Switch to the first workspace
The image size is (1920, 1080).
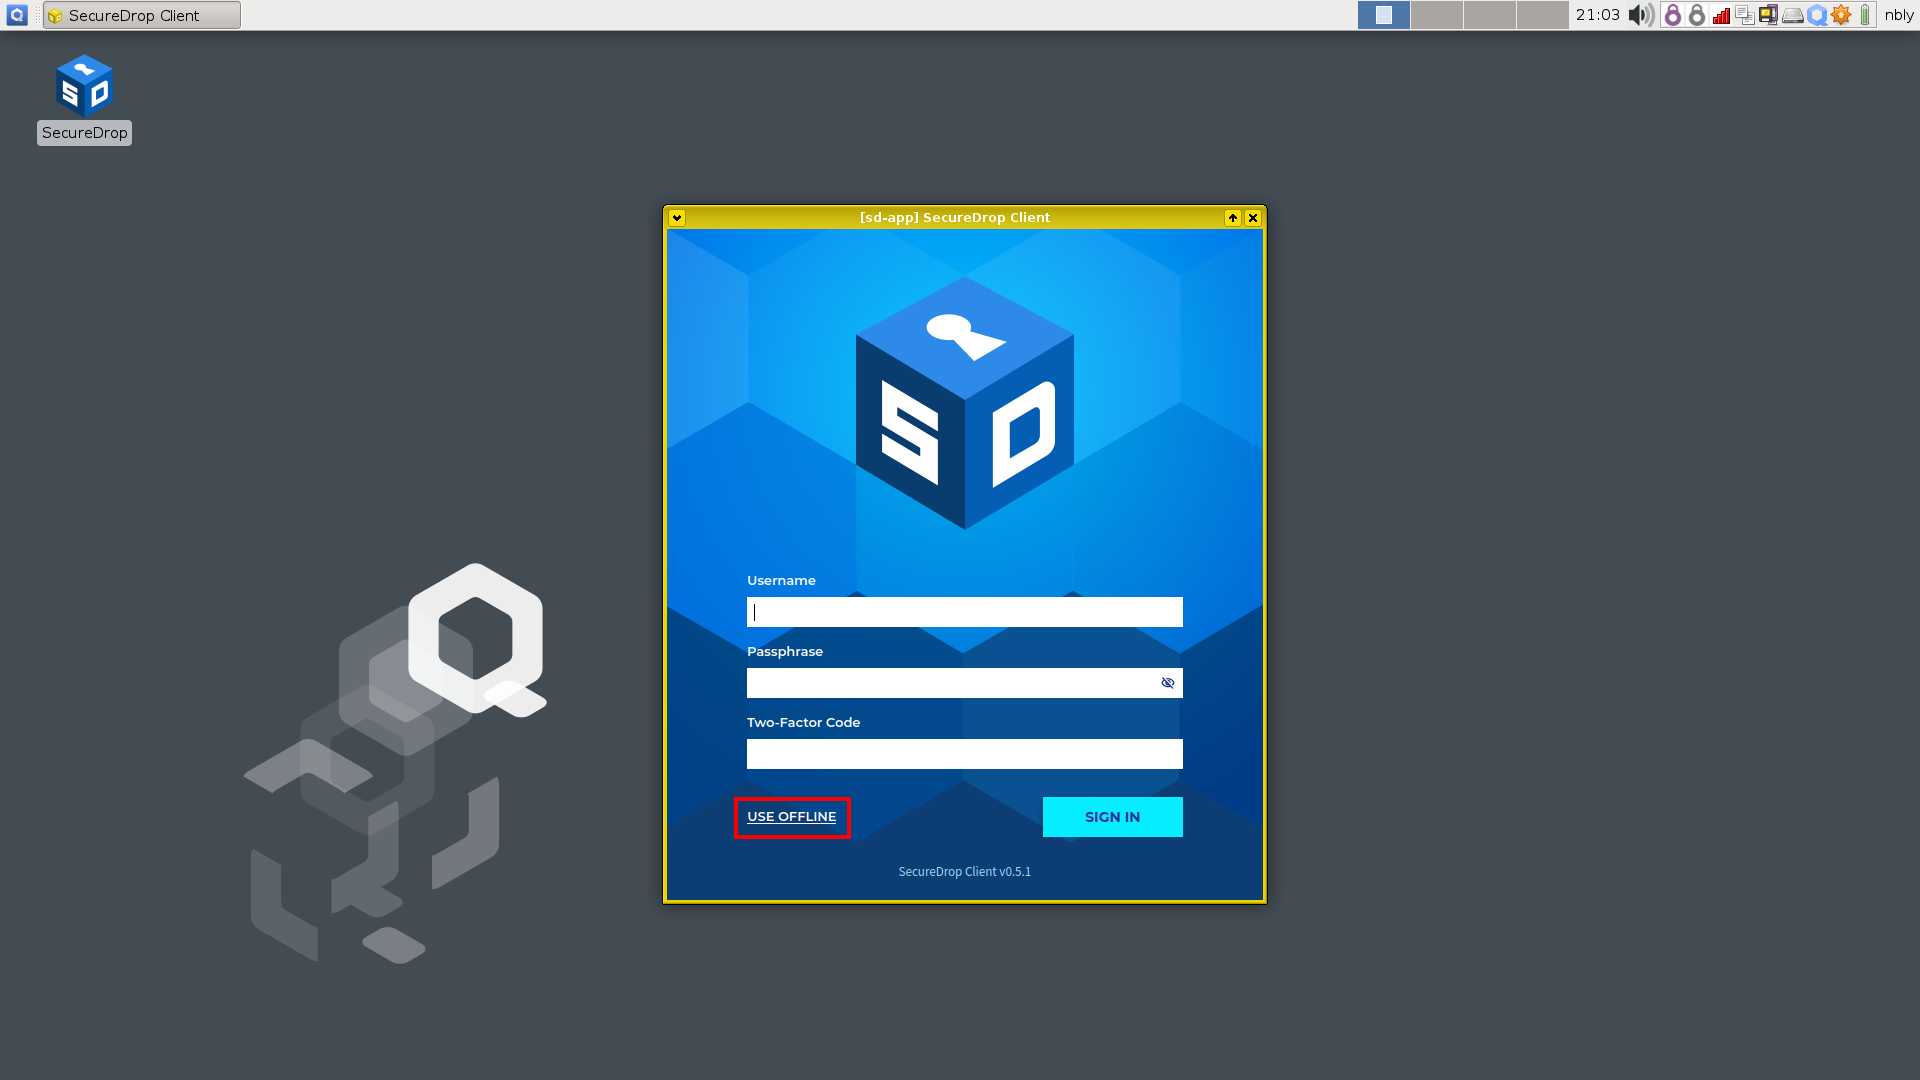pyautogui.click(x=1384, y=15)
